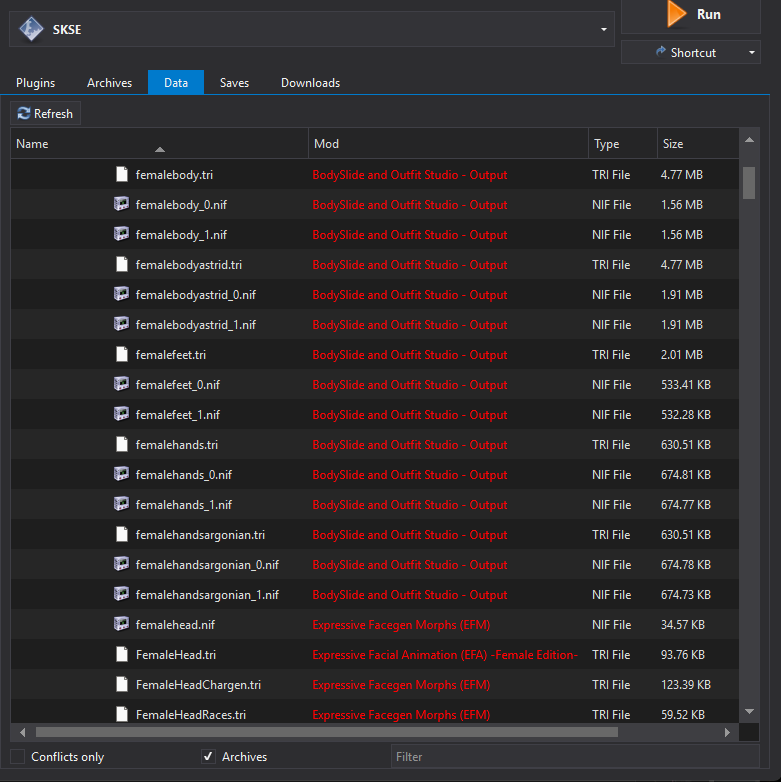The image size is (781, 782).
Task: Switch to the Plugins tab
Action: pyautogui.click(x=35, y=83)
